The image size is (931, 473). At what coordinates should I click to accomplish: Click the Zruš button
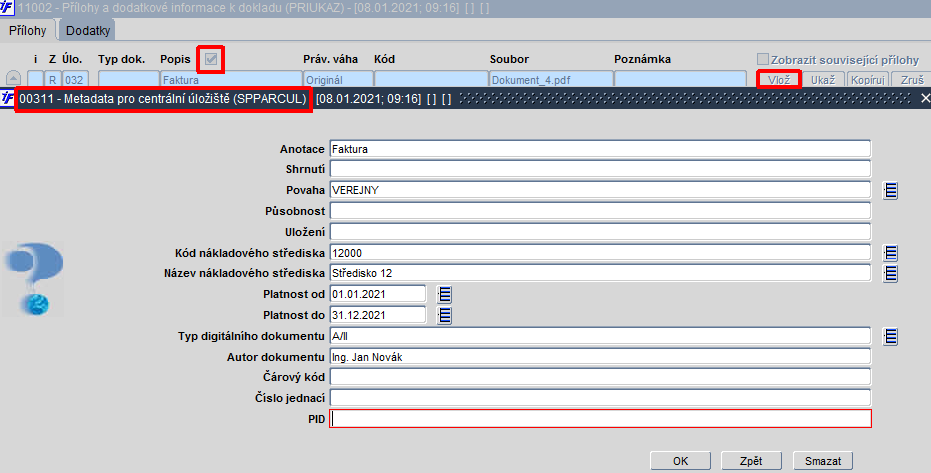[x=911, y=80]
